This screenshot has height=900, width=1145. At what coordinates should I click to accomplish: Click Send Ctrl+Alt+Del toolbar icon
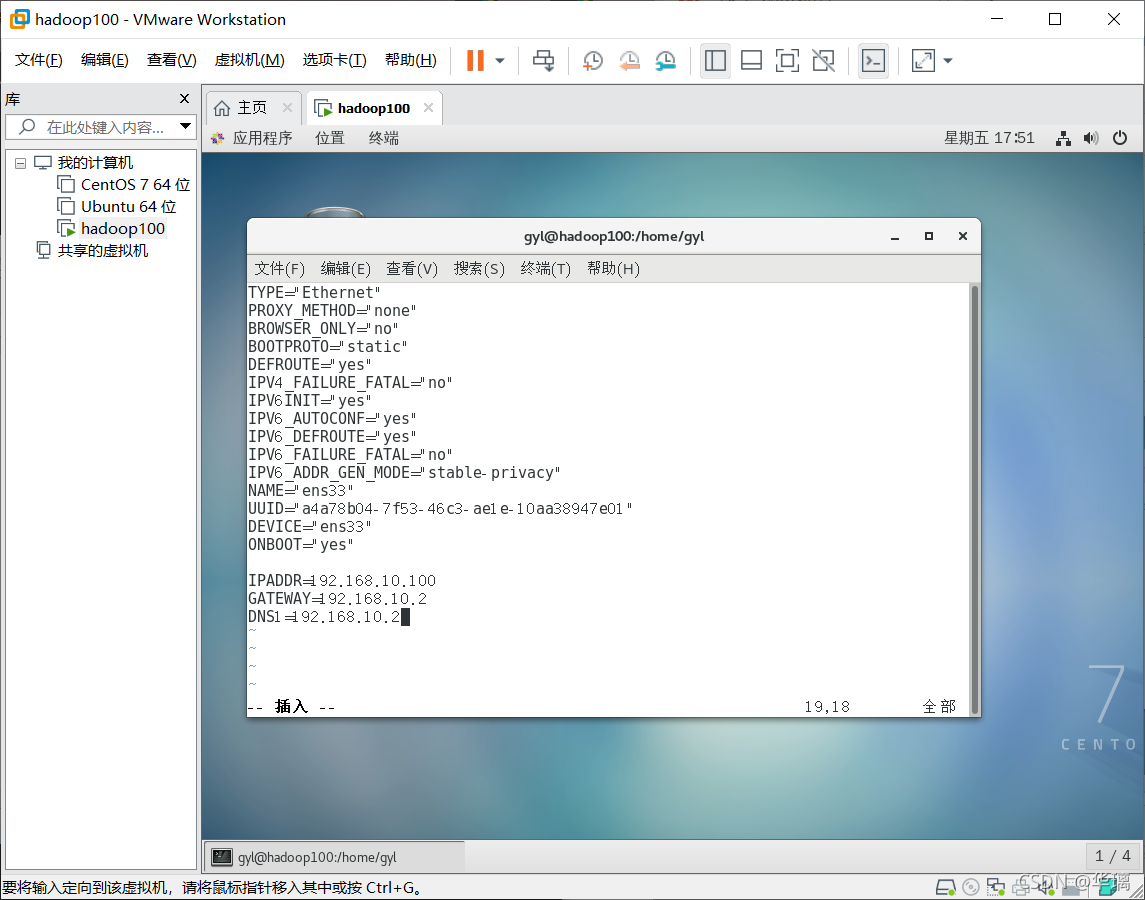pos(543,60)
